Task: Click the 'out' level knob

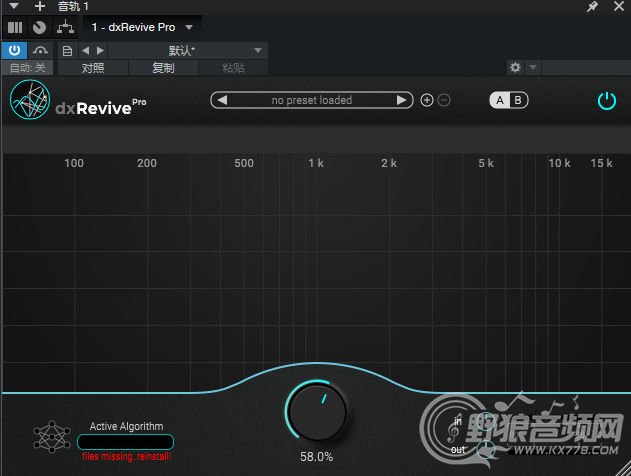Action: [486, 449]
